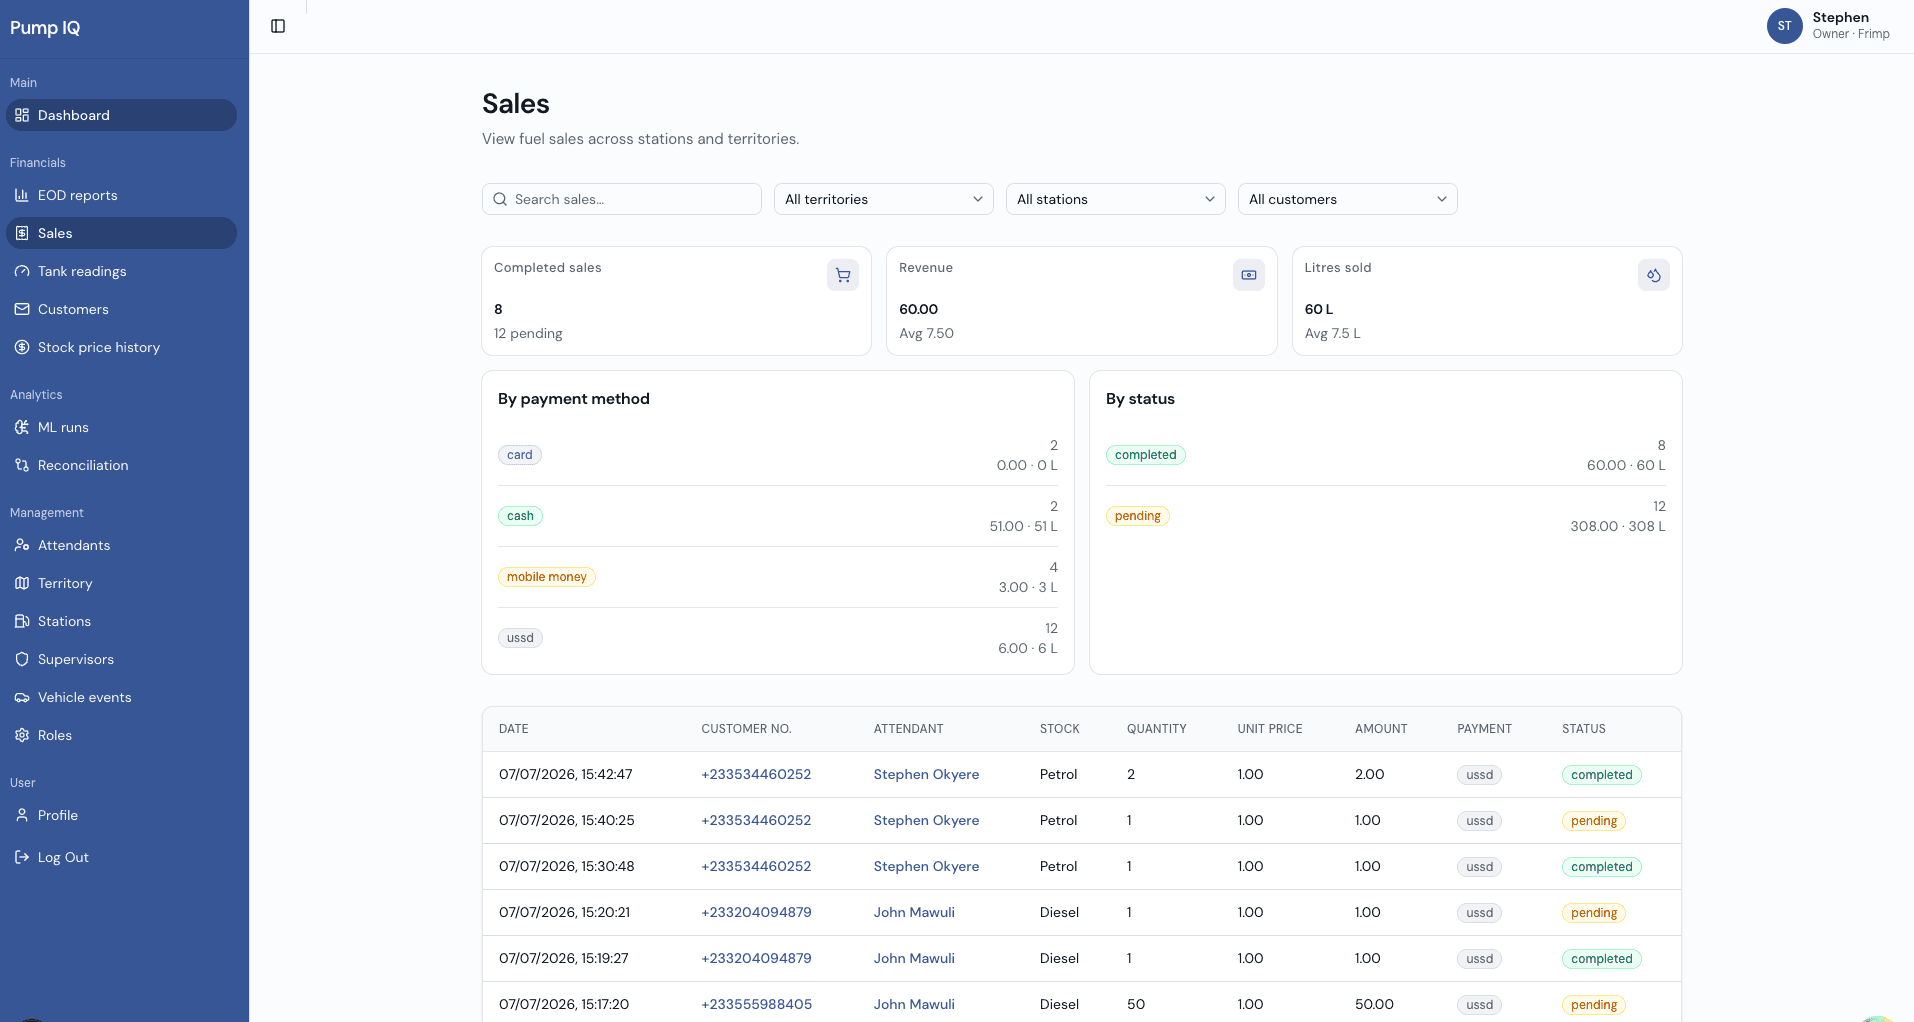
Task: Click the EOD reports chart icon
Action: pos(22,195)
